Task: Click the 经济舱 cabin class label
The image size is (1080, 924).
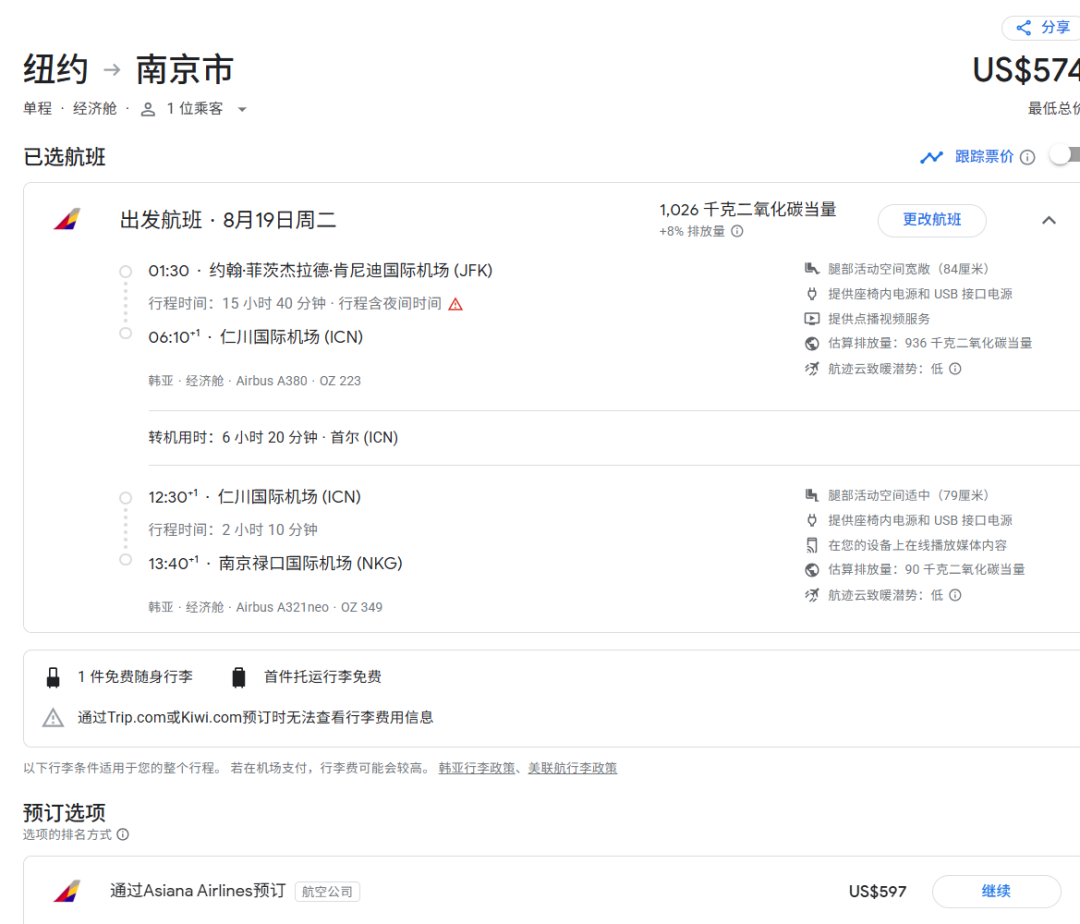Action: point(95,109)
